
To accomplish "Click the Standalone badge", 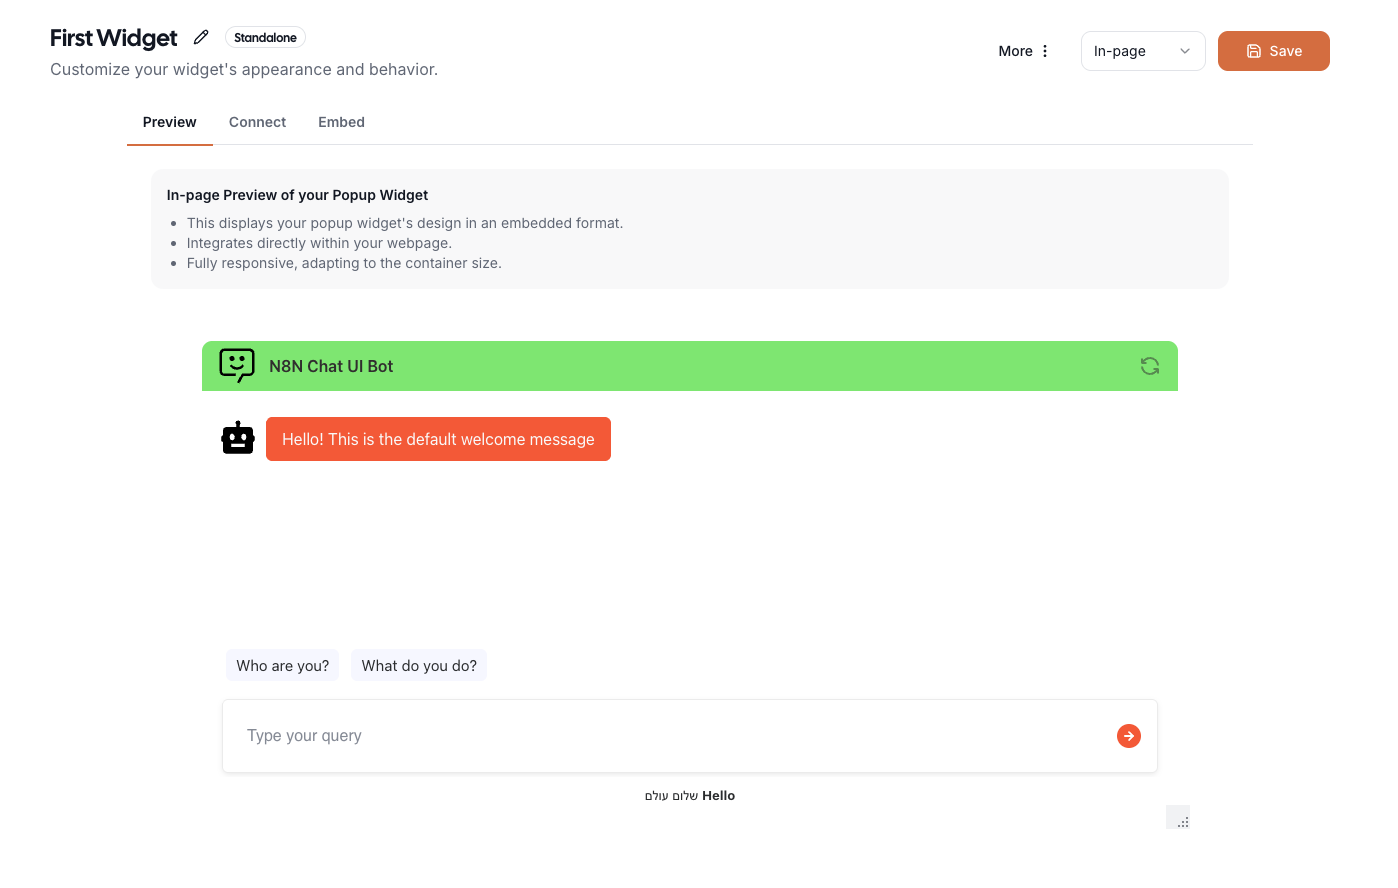I will point(265,37).
